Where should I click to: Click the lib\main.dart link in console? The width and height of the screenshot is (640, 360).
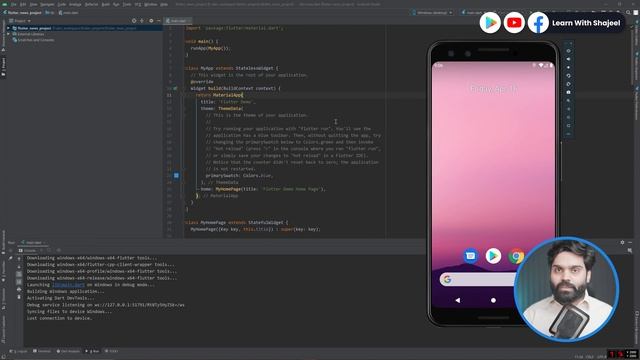point(68,285)
